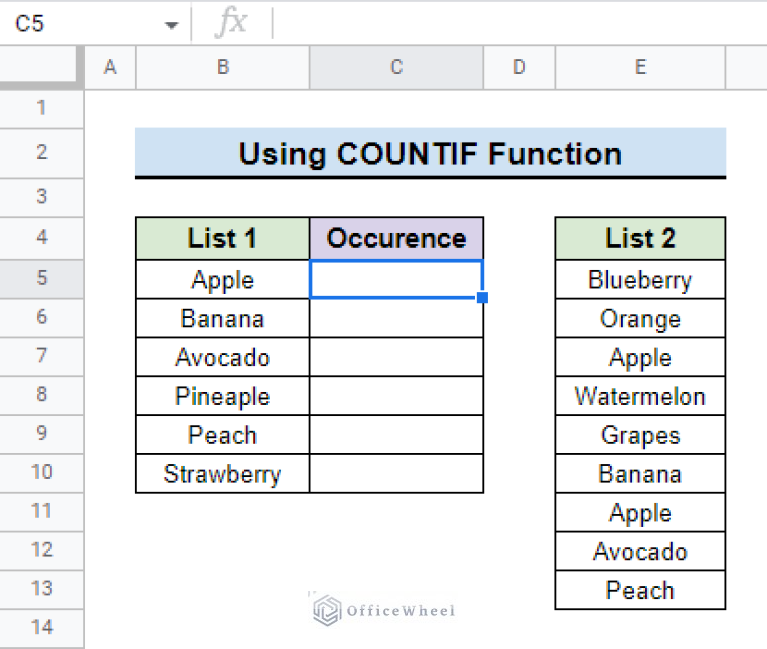Select row 3 header
Screen dimensions: 767x649
coord(42,197)
